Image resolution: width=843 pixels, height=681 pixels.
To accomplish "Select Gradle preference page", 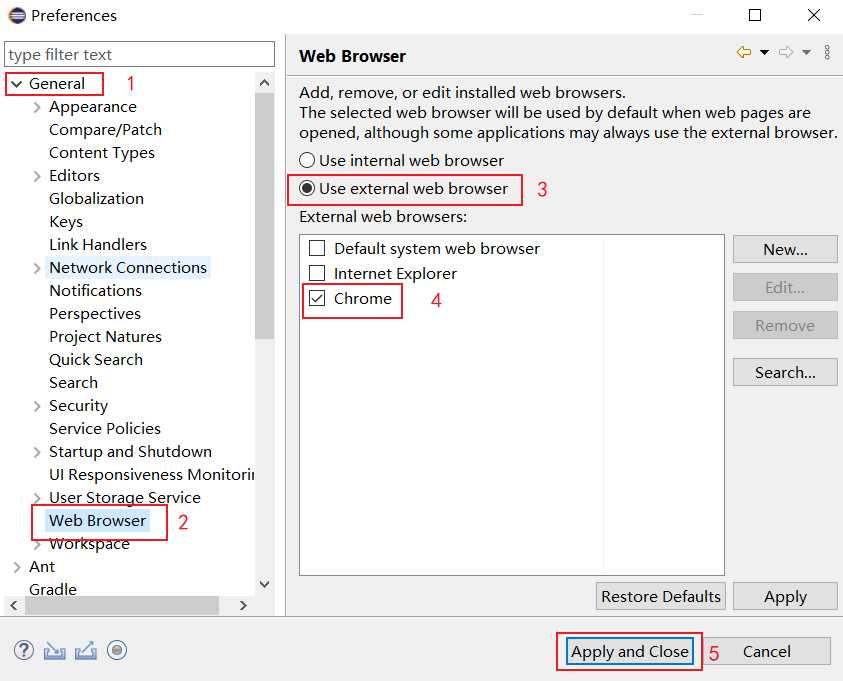I will [53, 589].
